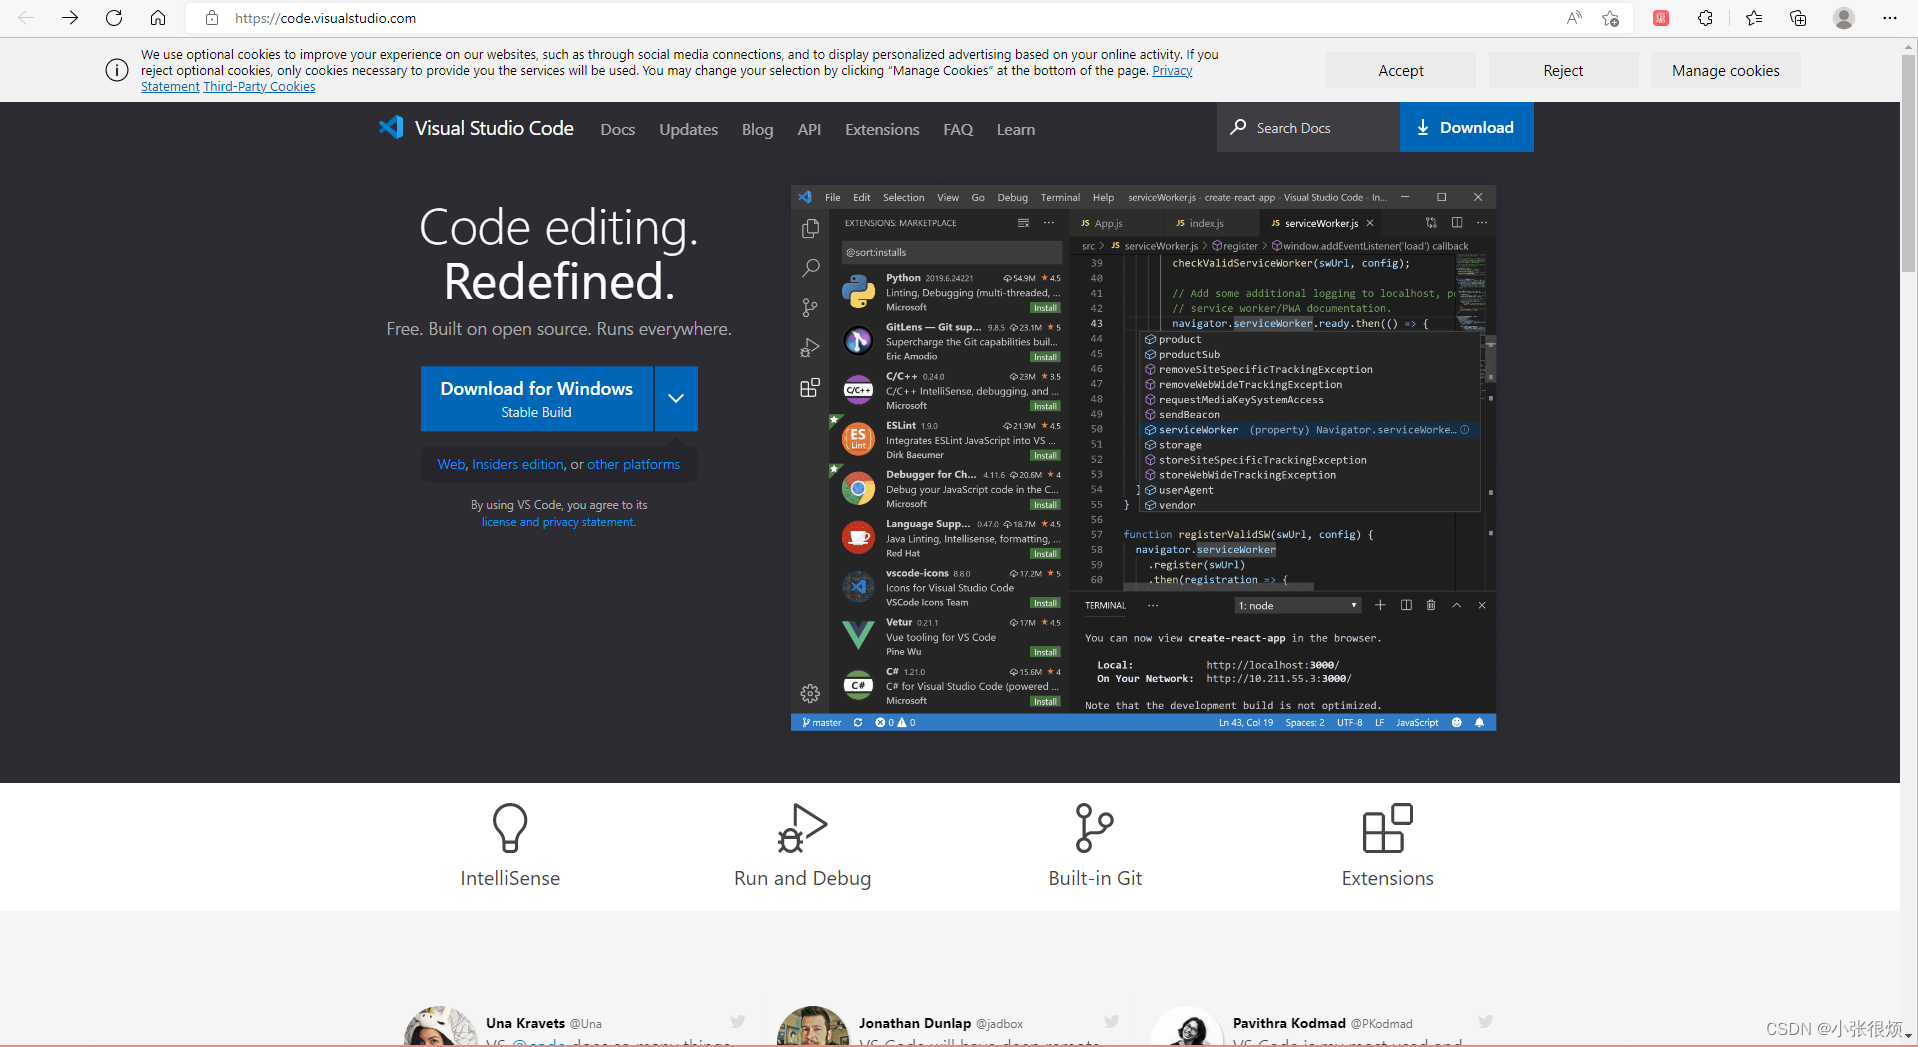This screenshot has width=1918, height=1047.
Task: Click the IntelliSense lightbulb icon
Action: tap(510, 827)
